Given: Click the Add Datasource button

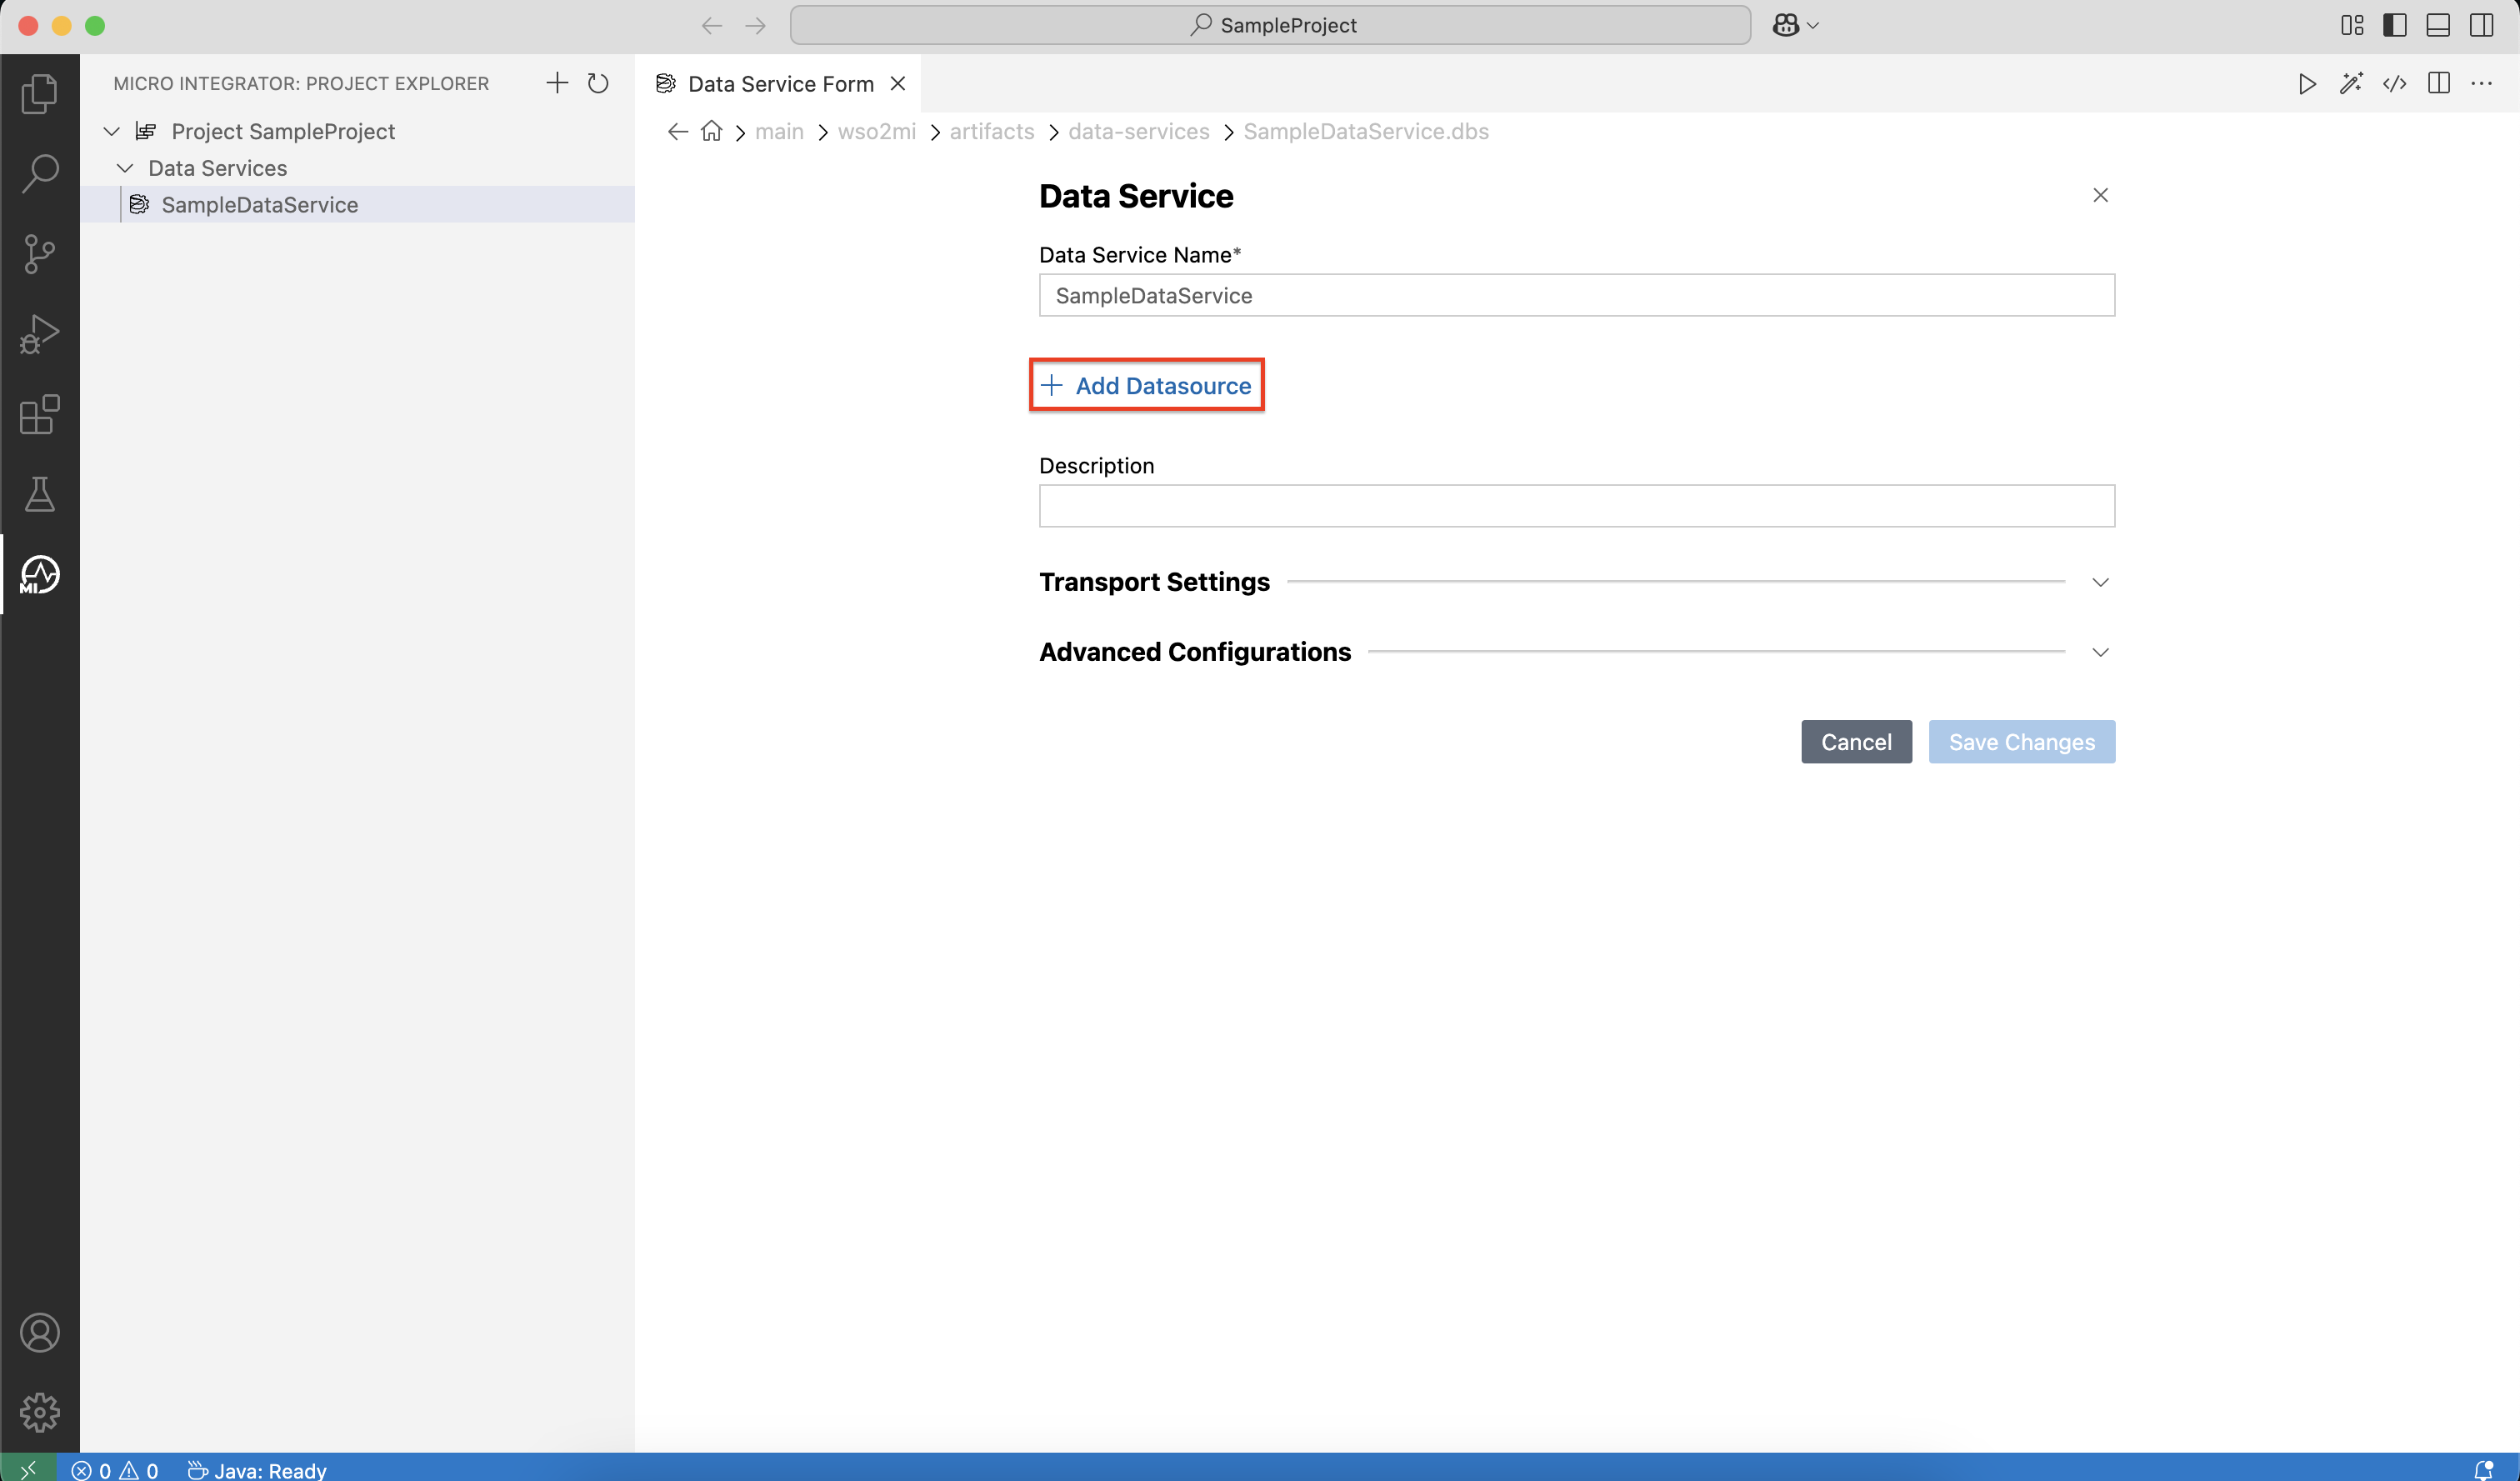Looking at the screenshot, I should pos(1146,385).
